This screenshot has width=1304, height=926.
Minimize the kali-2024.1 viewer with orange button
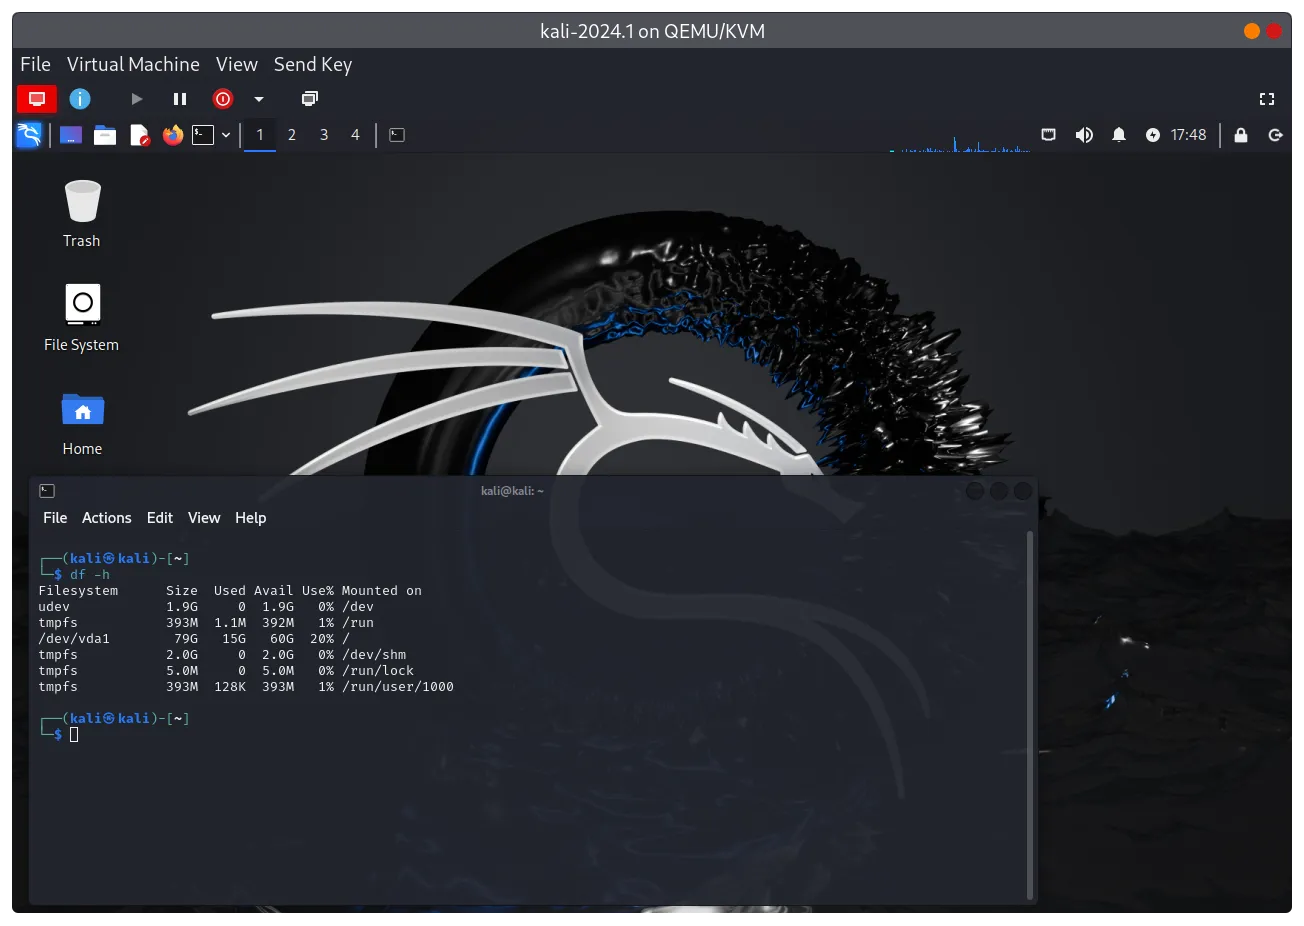coord(1252,31)
